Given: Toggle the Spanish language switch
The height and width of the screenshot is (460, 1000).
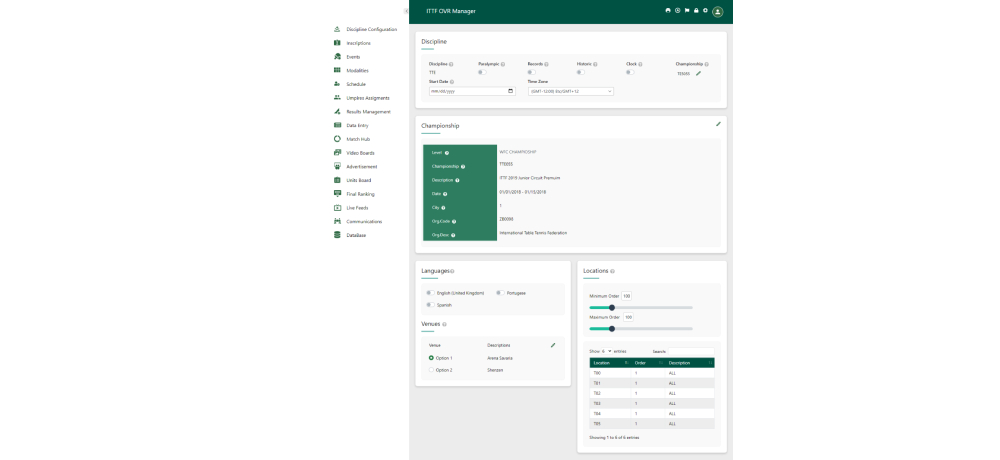Looking at the screenshot, I should (429, 304).
